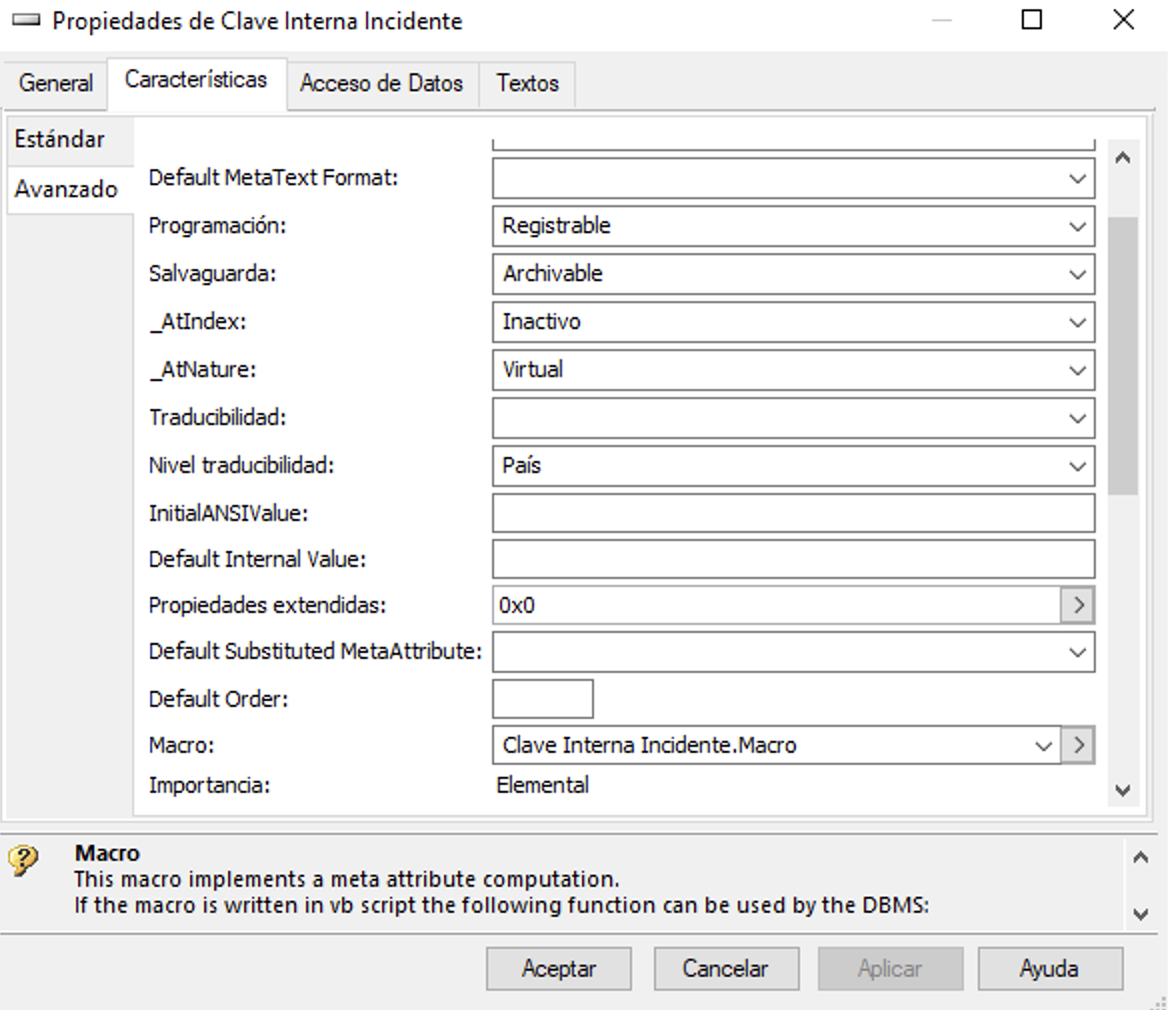The width and height of the screenshot is (1168, 1010).
Task: Open the Default MetaText Format dropdown
Action: coord(1077,179)
